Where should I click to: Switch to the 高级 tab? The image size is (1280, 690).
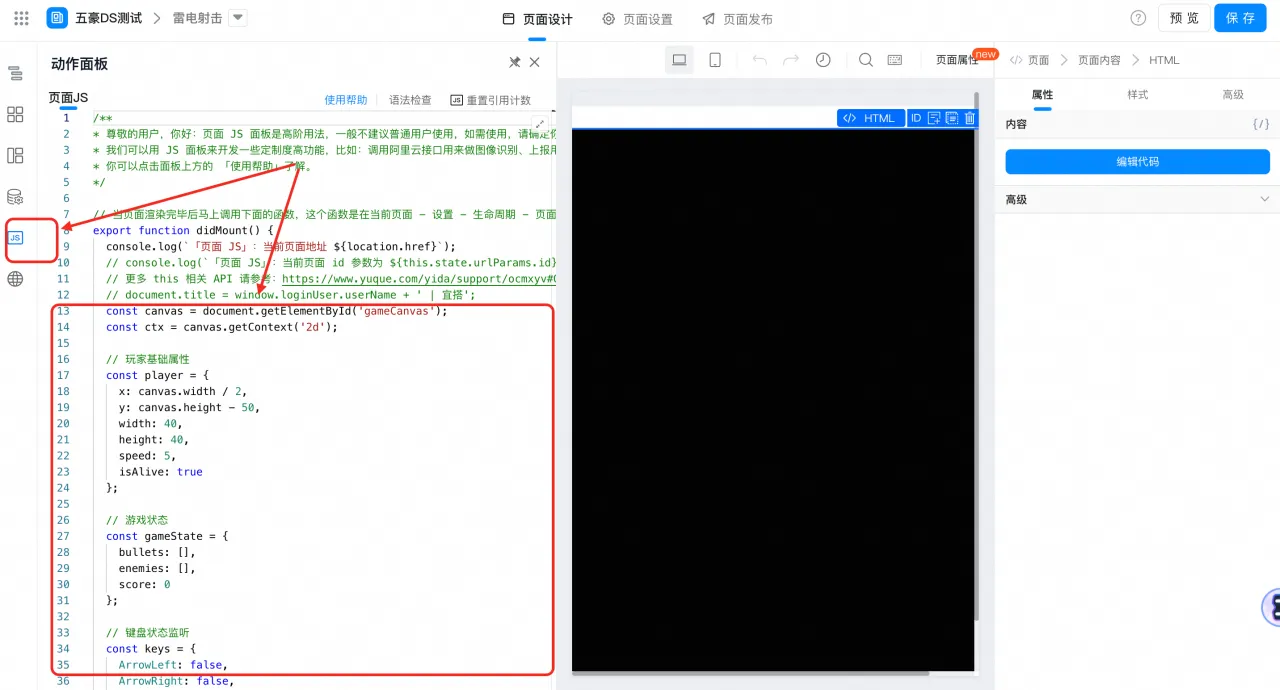pos(1233,94)
